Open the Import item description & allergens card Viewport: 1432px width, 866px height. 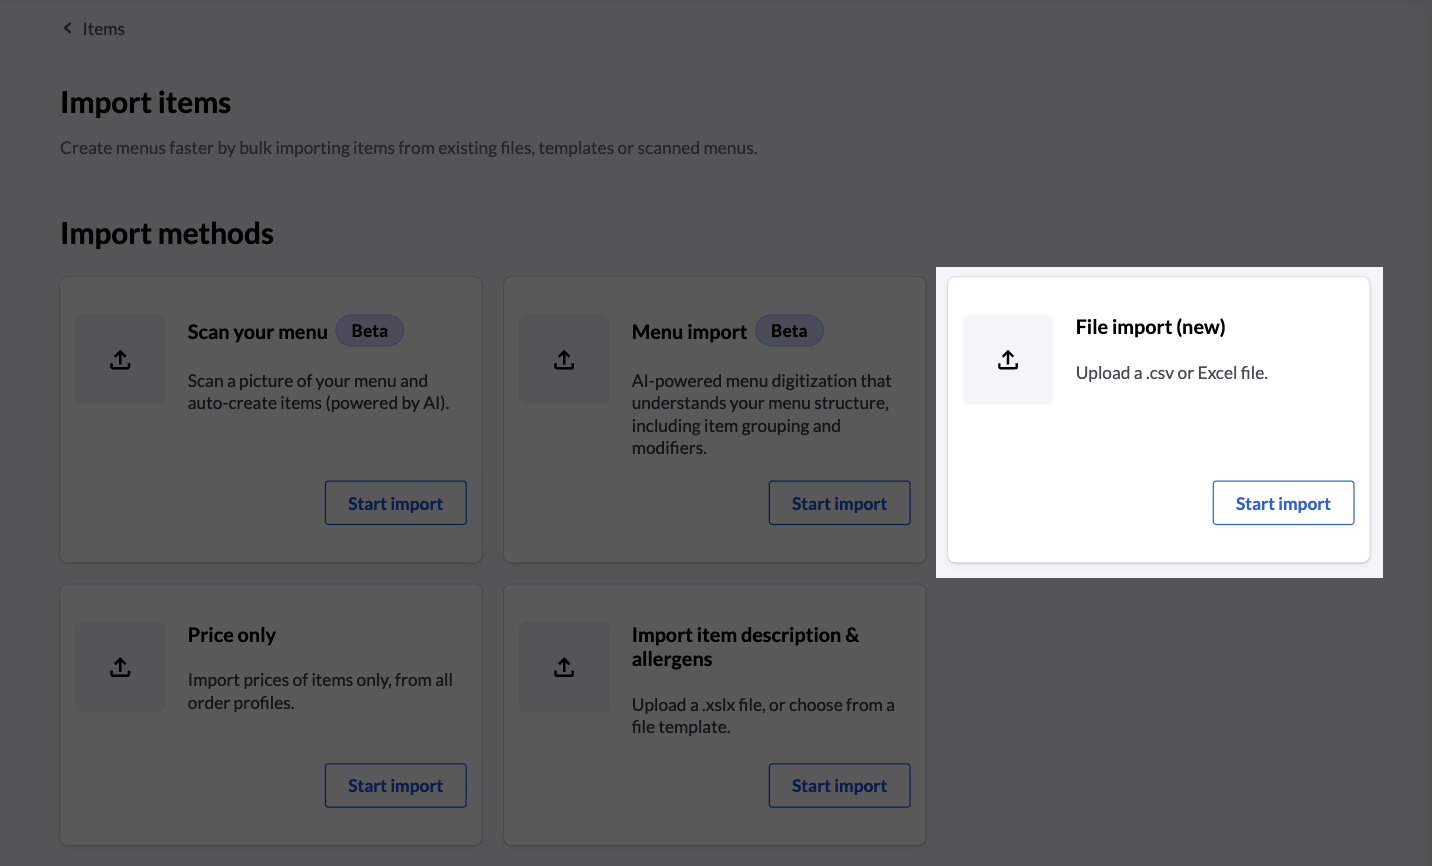[x=714, y=714]
